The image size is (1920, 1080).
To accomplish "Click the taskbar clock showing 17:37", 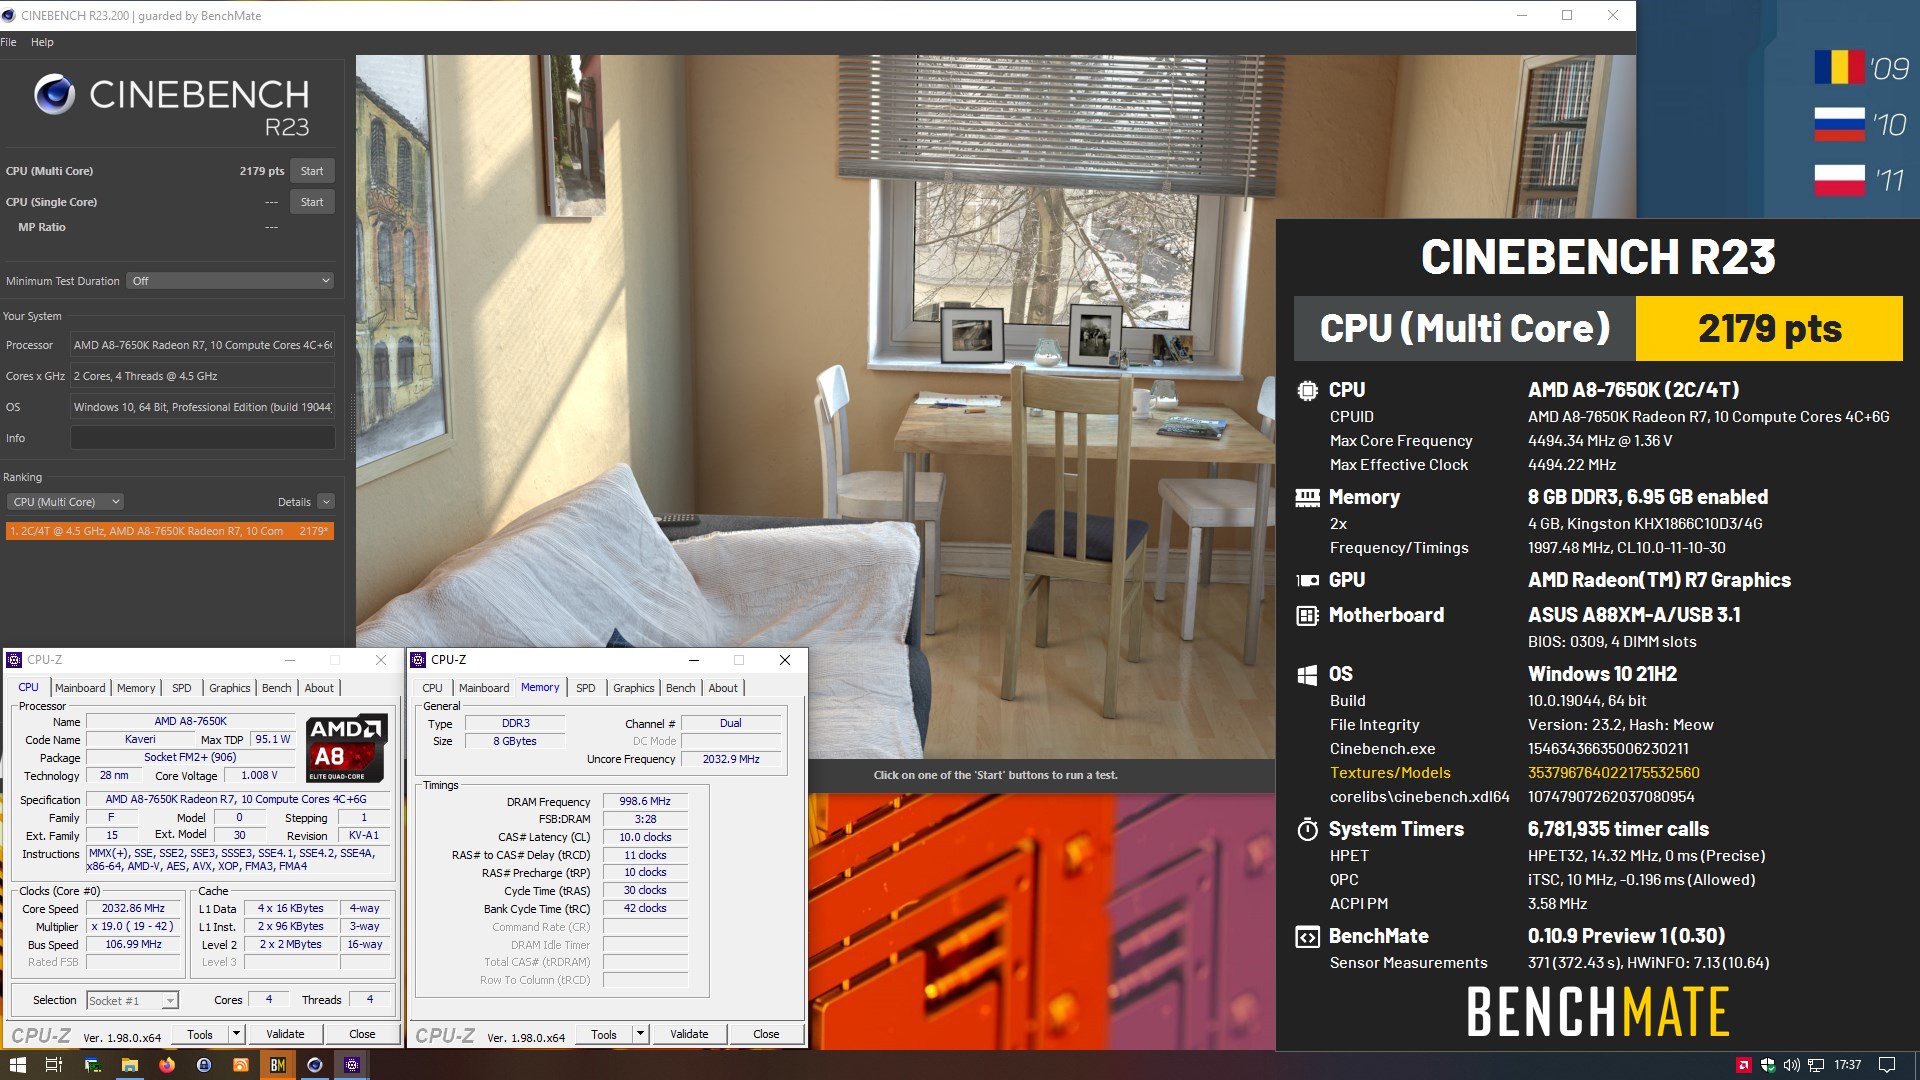I will [1848, 1065].
